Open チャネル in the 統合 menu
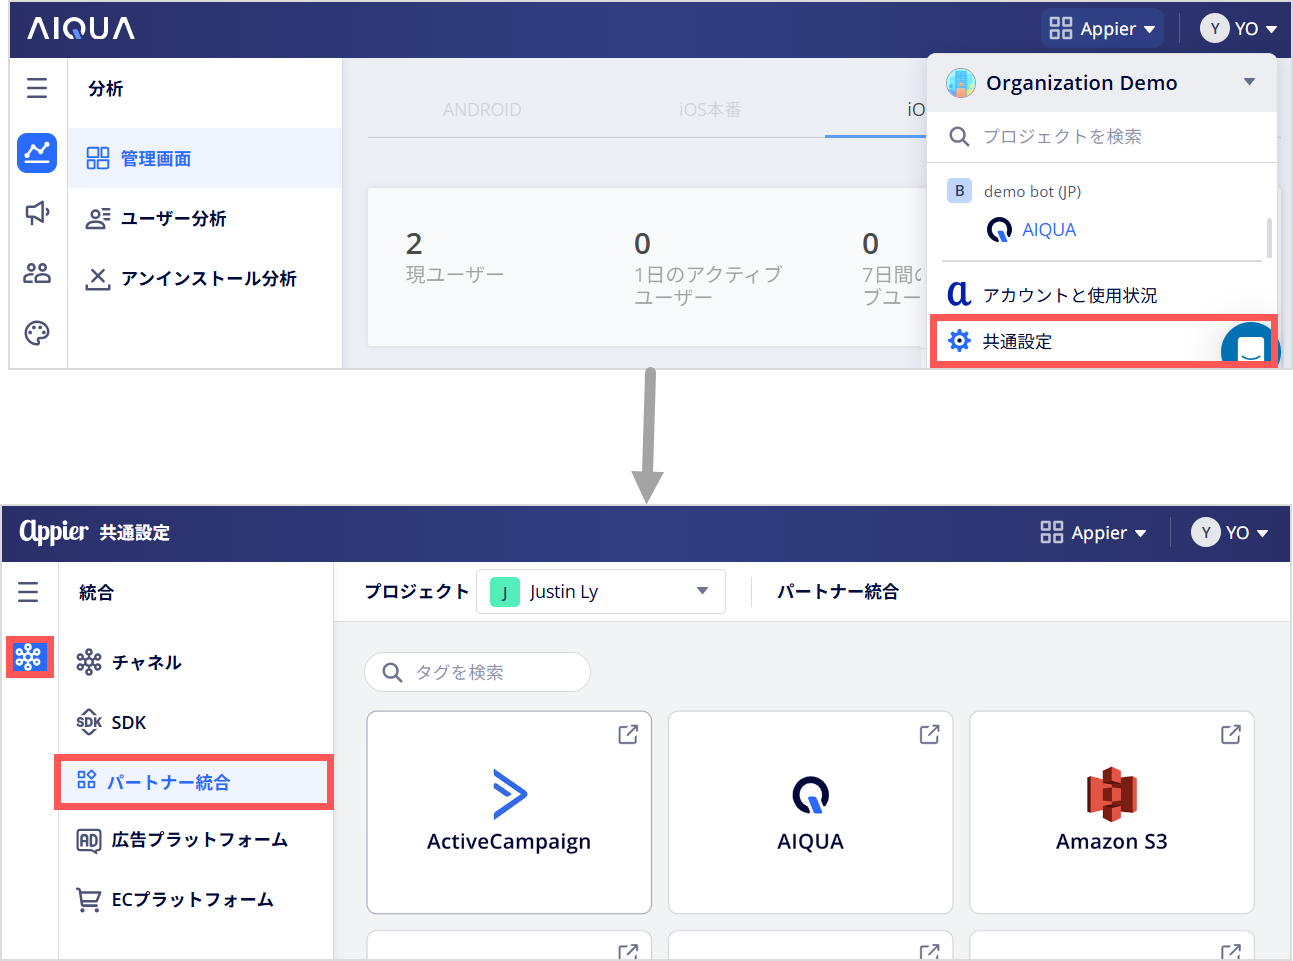1293x961 pixels. pyautogui.click(x=195, y=662)
